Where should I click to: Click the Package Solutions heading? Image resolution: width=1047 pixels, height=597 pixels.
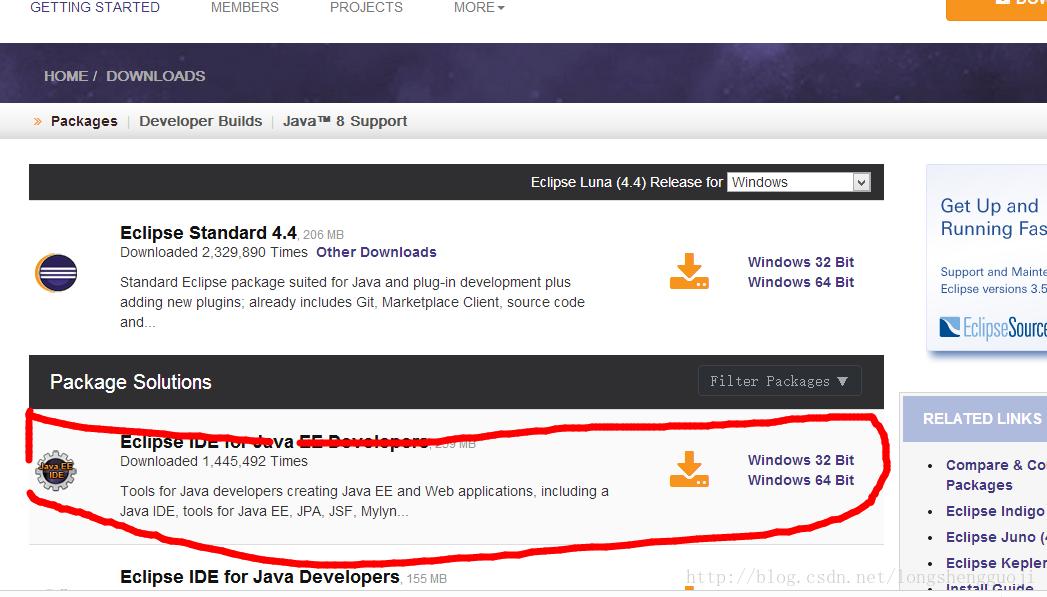[131, 382]
